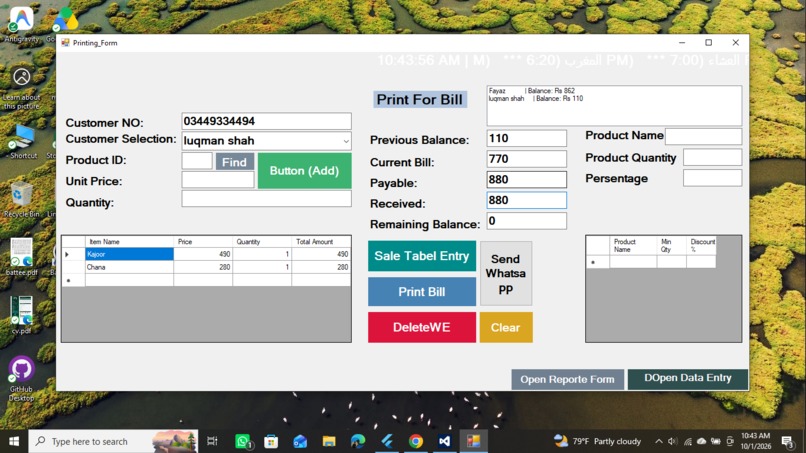Screen dimensions: 806x453
Task: Click the DOpen Data Entry button
Action: (x=688, y=379)
